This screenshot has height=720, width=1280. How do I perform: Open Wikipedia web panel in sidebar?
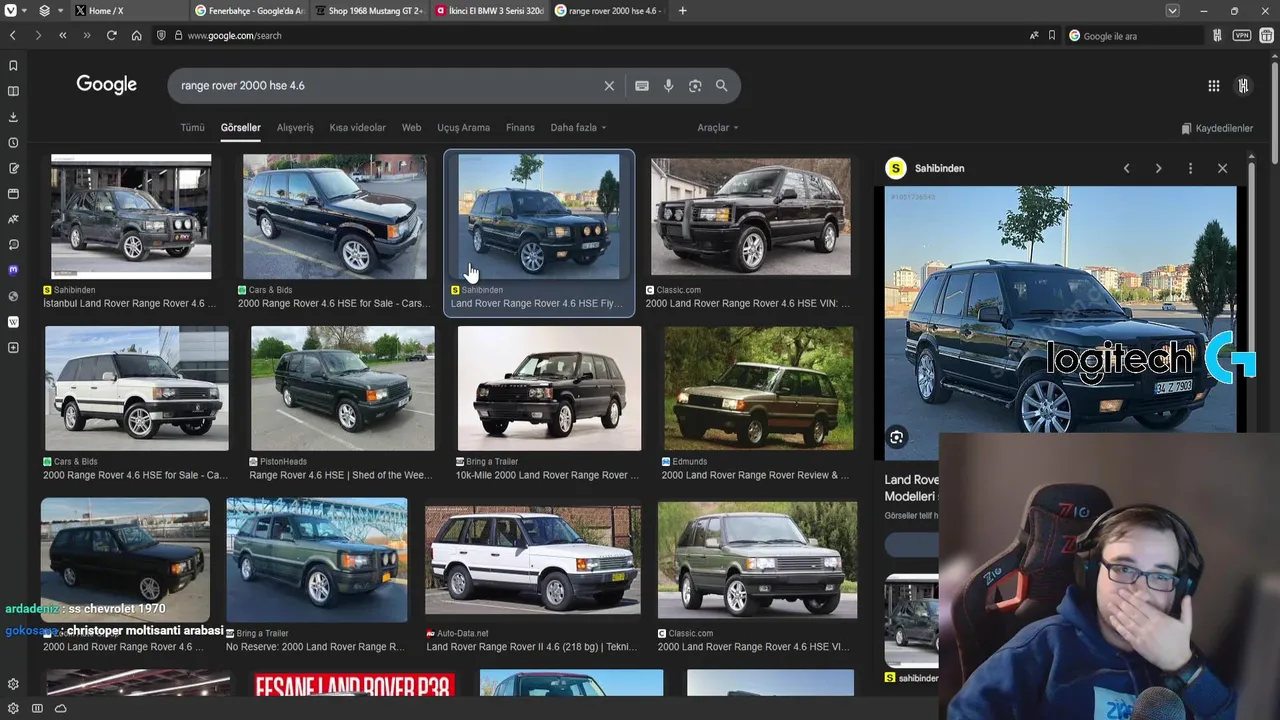(x=13, y=322)
